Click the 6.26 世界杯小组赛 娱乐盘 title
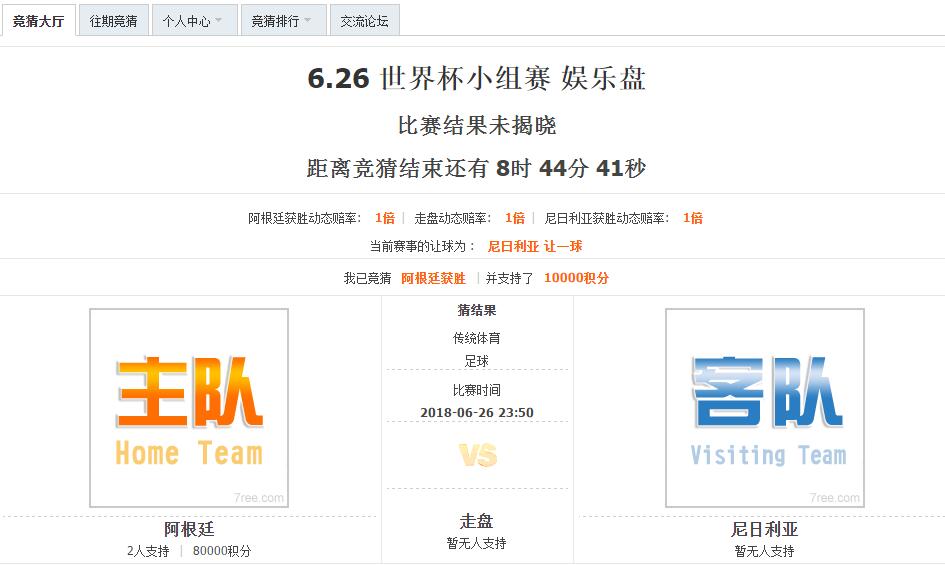This screenshot has height=565, width=945. tap(476, 79)
